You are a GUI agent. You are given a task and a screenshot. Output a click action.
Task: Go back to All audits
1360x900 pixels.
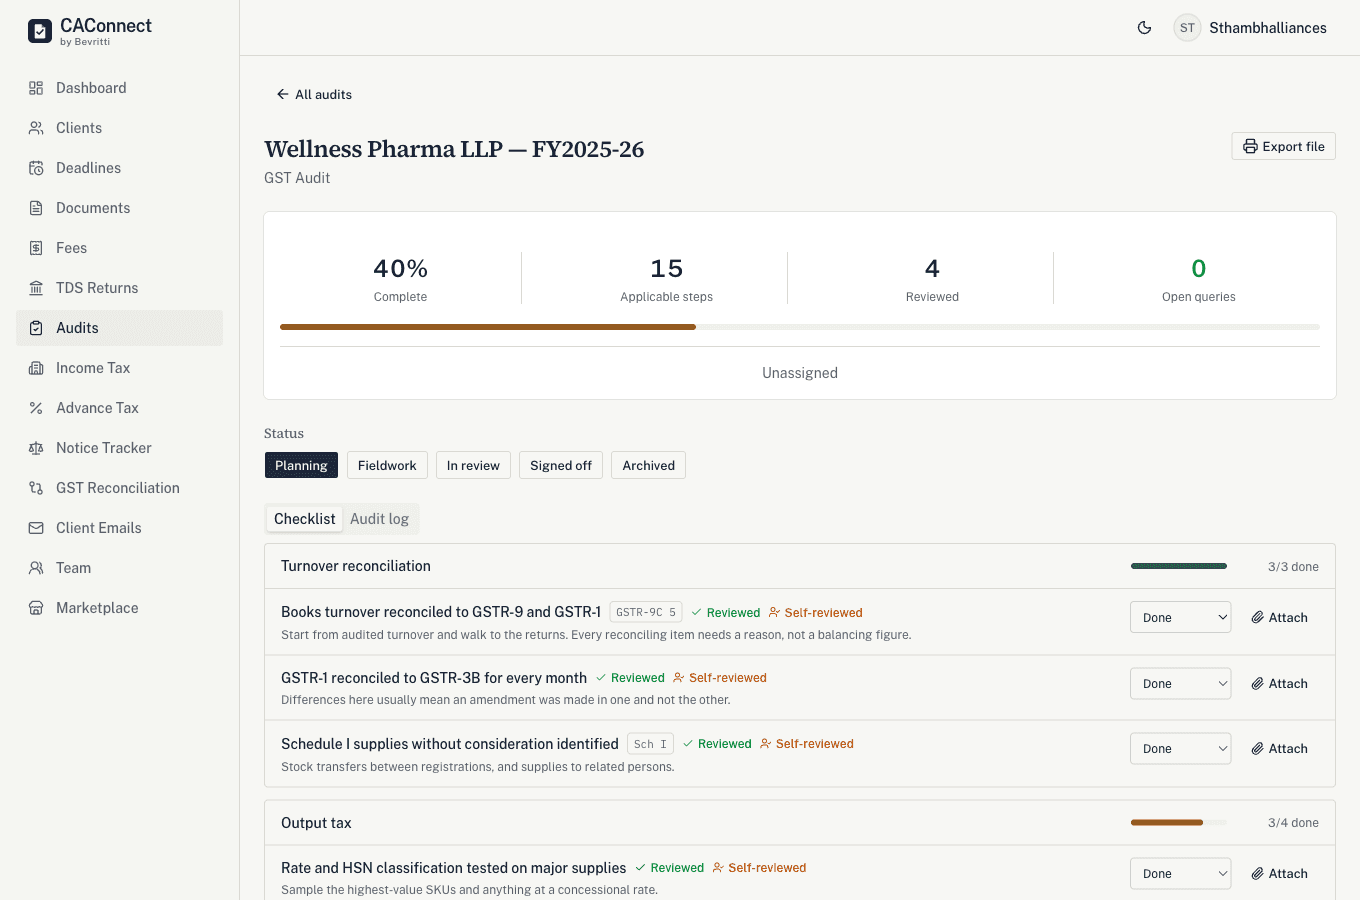point(314,94)
